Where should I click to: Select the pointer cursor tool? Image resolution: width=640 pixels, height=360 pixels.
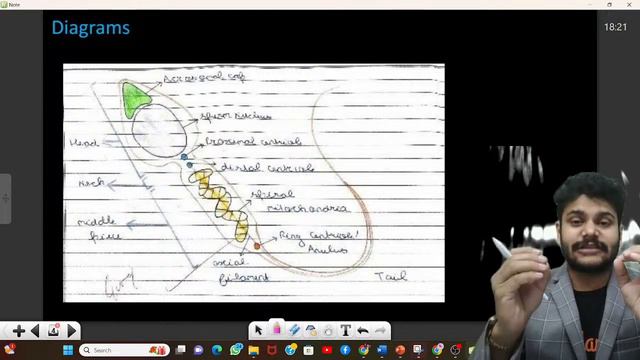pos(258,330)
